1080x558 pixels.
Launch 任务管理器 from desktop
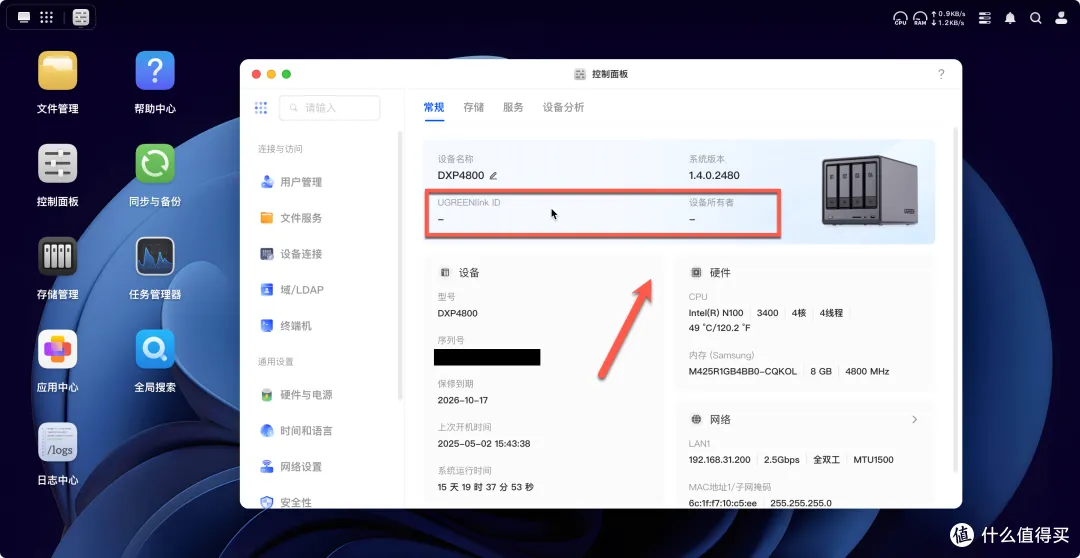[155, 257]
